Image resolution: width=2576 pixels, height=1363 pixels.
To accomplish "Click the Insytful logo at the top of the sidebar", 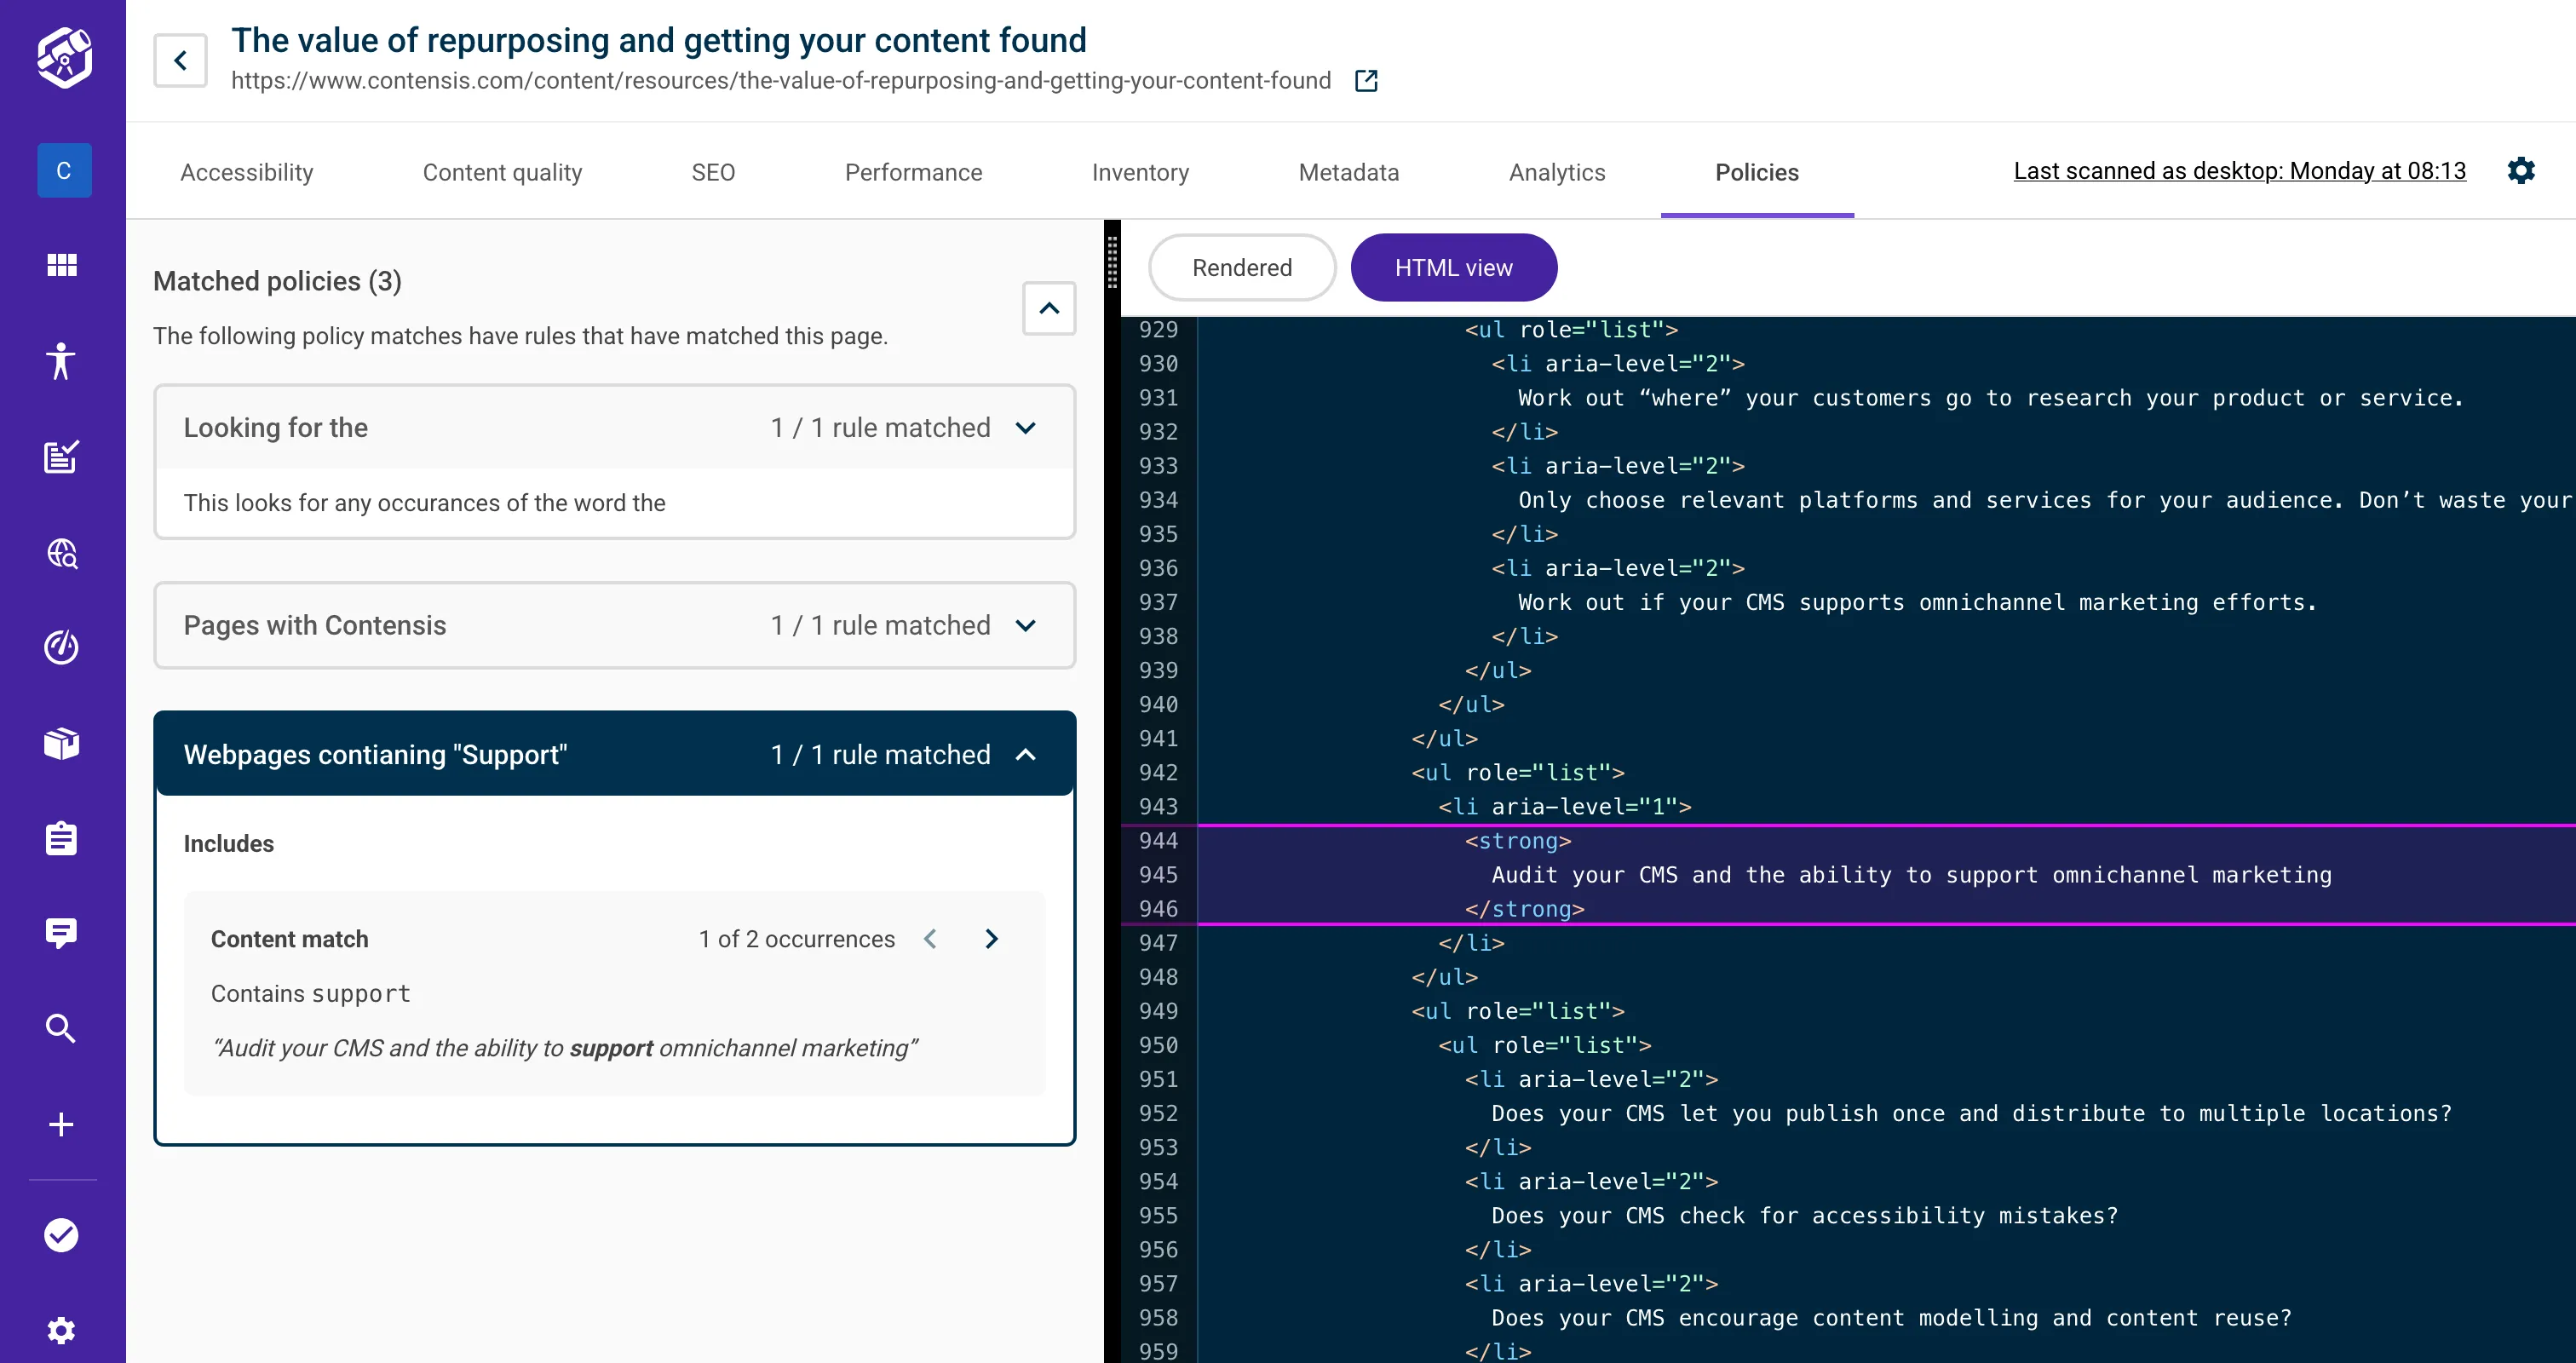I will point(63,57).
